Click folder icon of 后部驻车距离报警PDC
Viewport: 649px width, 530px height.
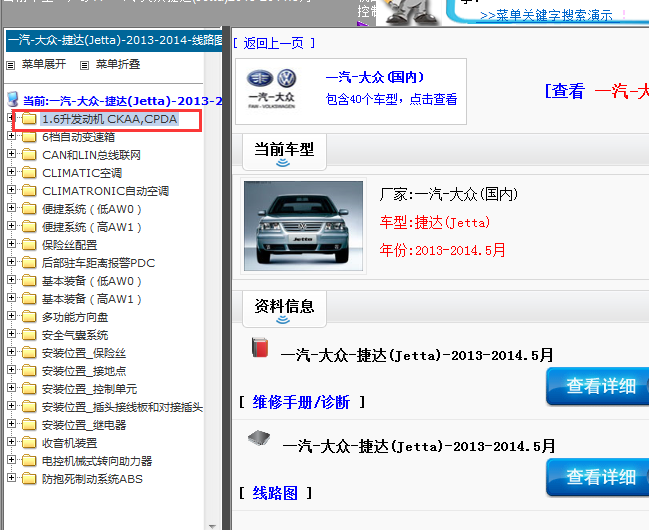click(29, 263)
